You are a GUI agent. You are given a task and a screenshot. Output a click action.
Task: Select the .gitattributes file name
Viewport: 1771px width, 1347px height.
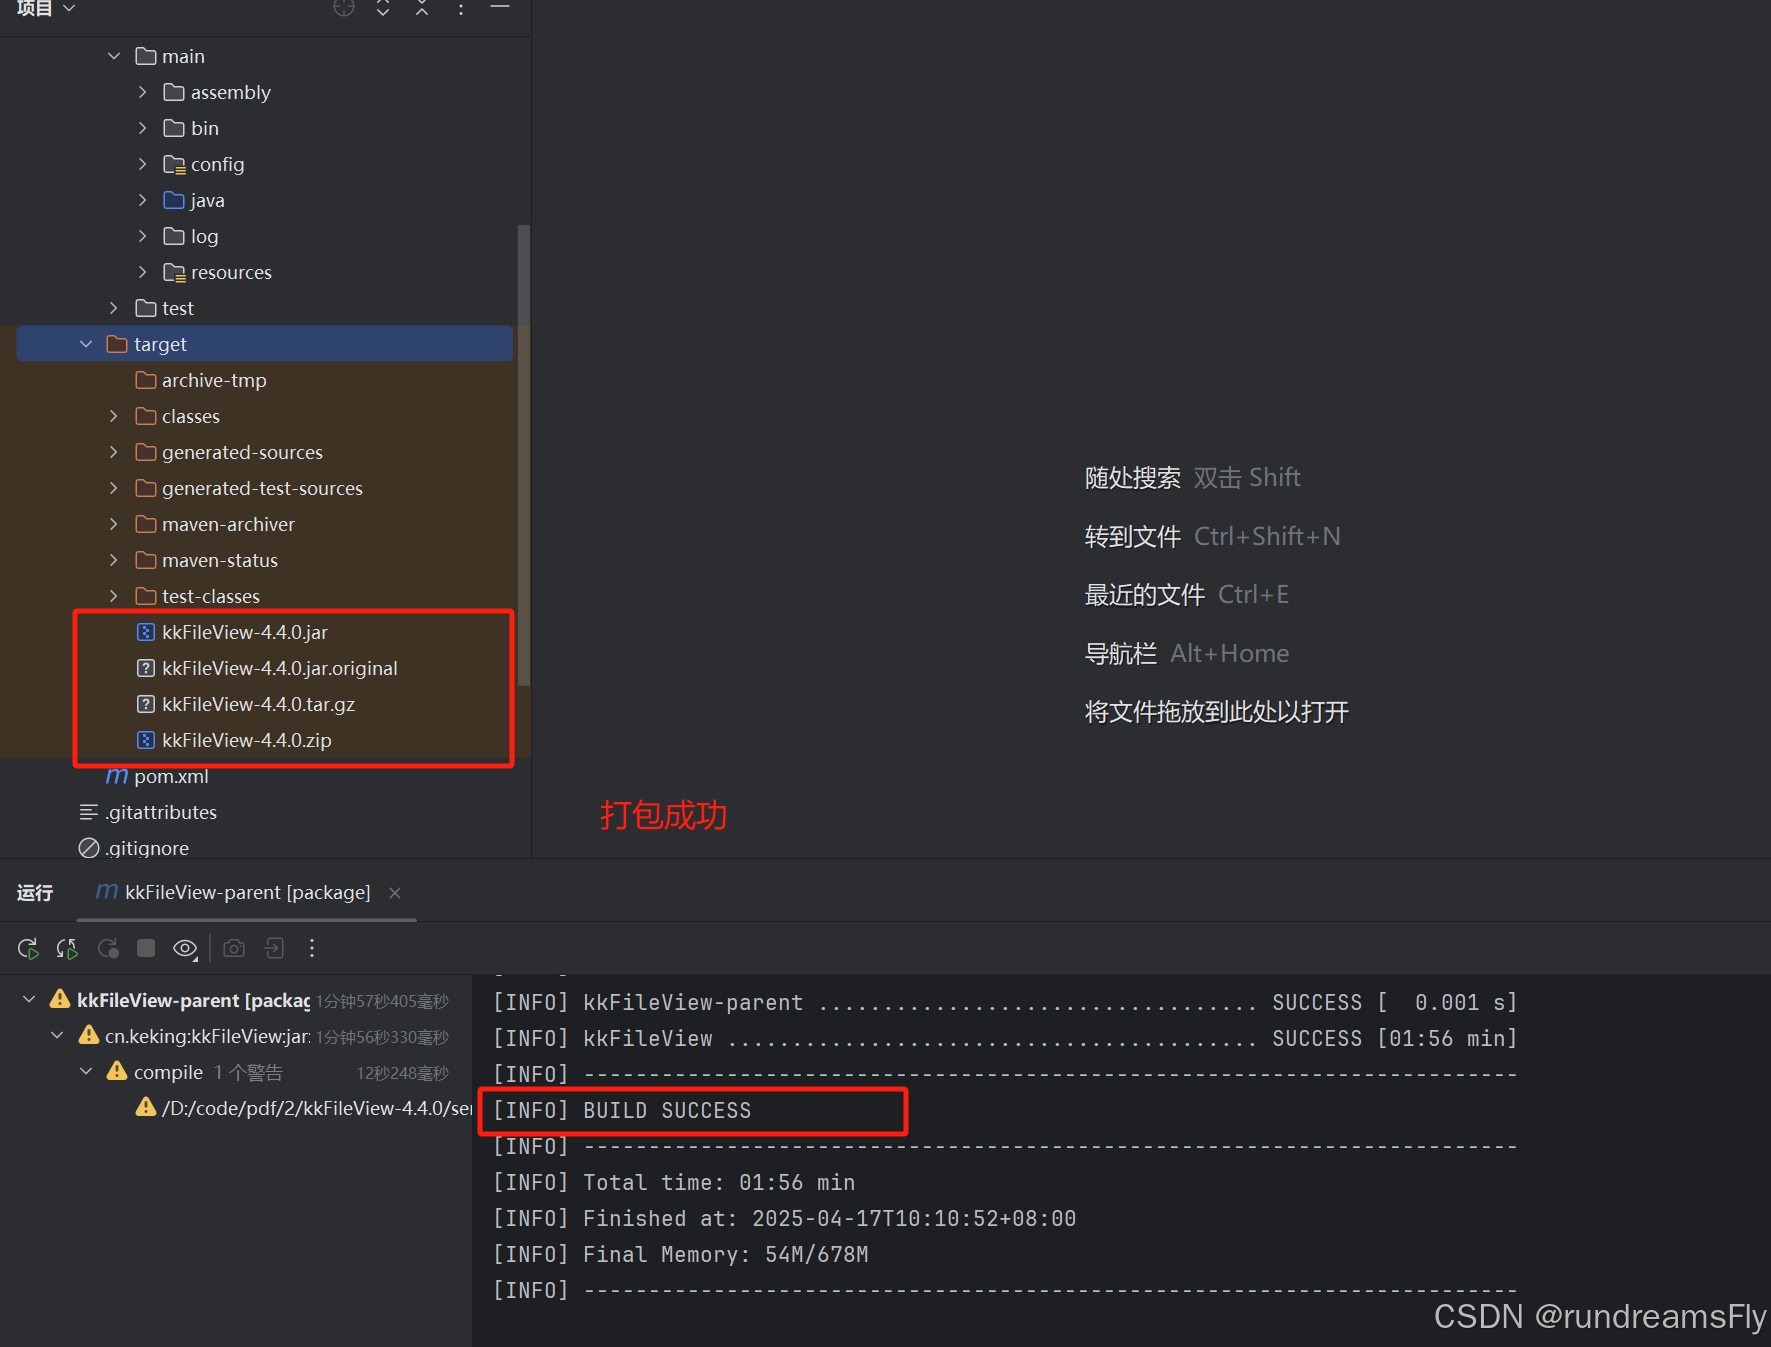161,812
